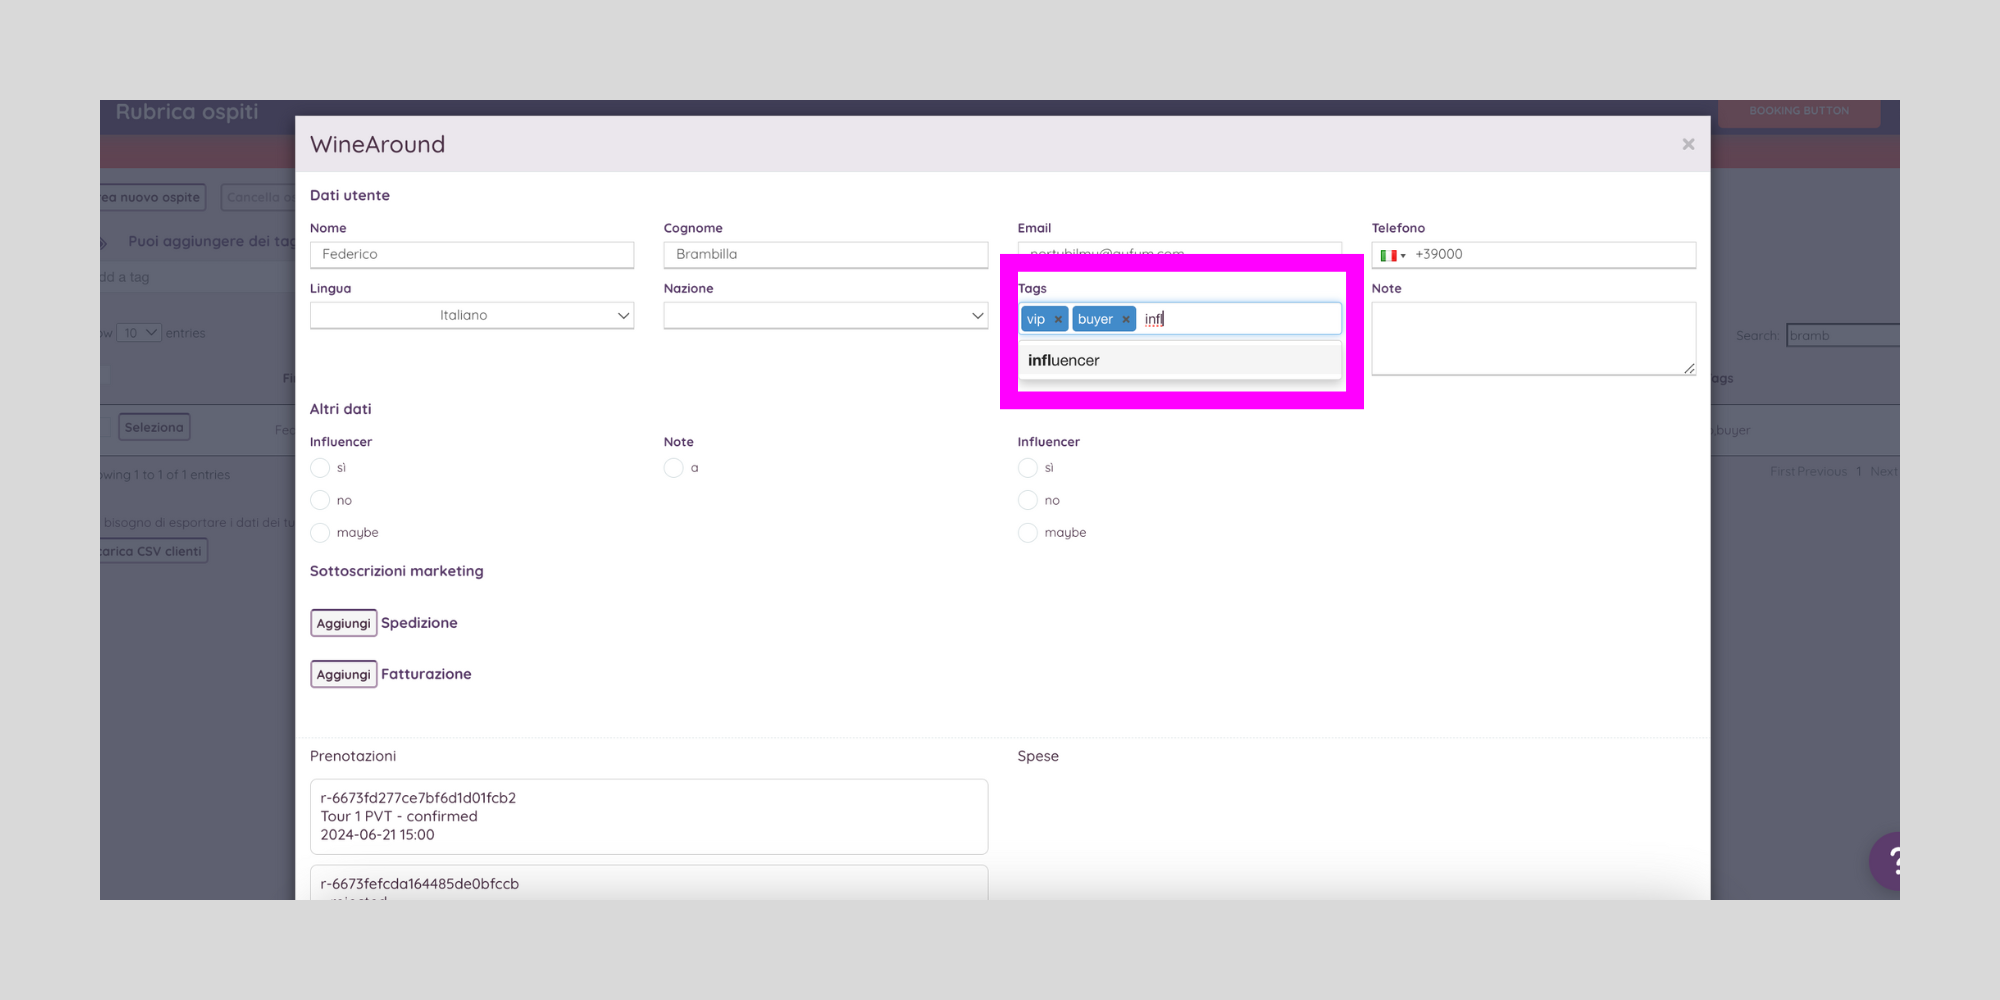Remove the vip tag
The height and width of the screenshot is (1000, 2000).
1058,319
